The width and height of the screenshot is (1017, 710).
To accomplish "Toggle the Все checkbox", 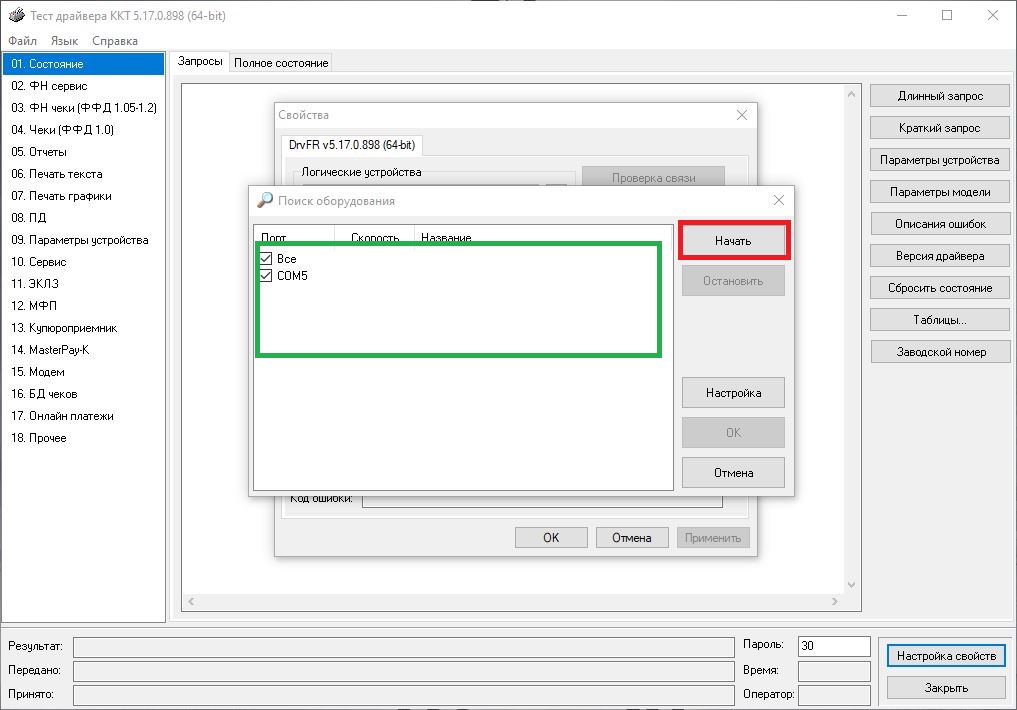I will point(266,259).
